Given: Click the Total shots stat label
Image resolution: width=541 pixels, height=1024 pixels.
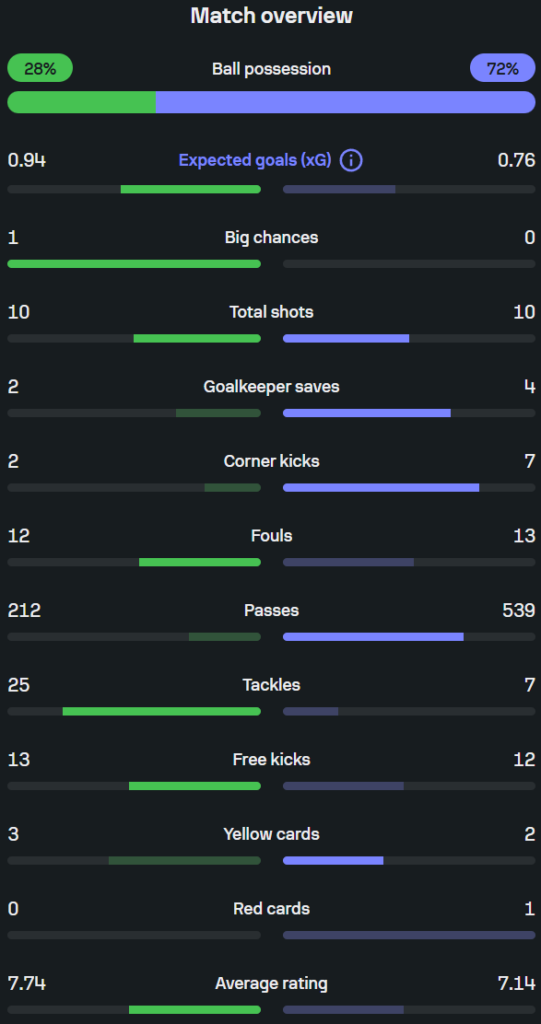Looking at the screenshot, I should (271, 312).
